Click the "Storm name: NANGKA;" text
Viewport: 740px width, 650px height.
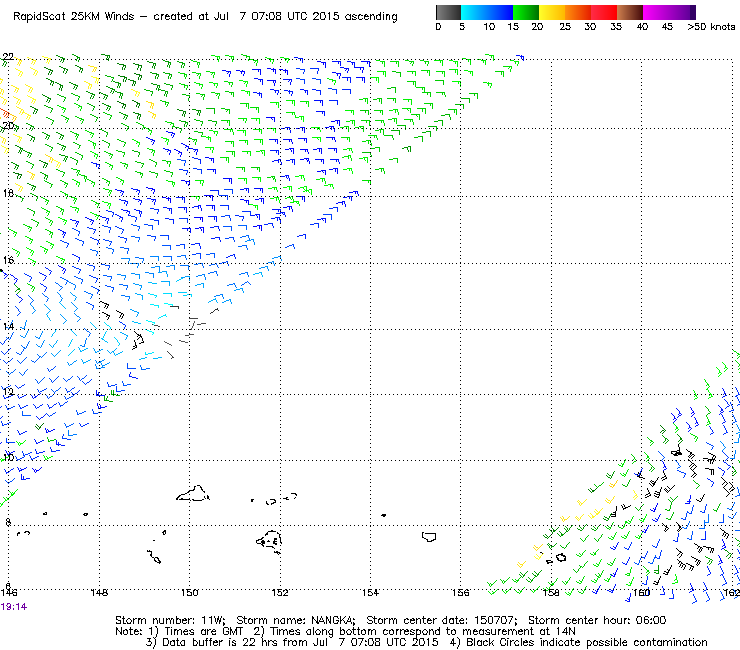tap(295, 620)
